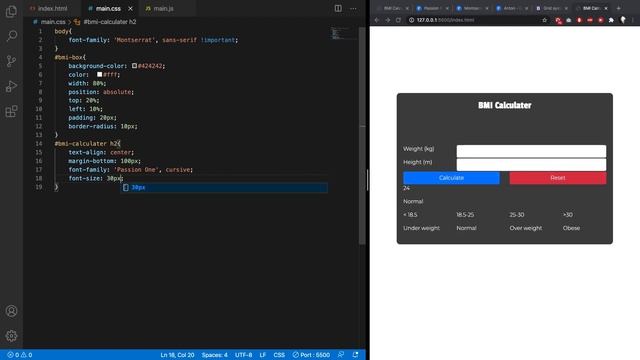Open notifications bell in status bar

coord(355,355)
